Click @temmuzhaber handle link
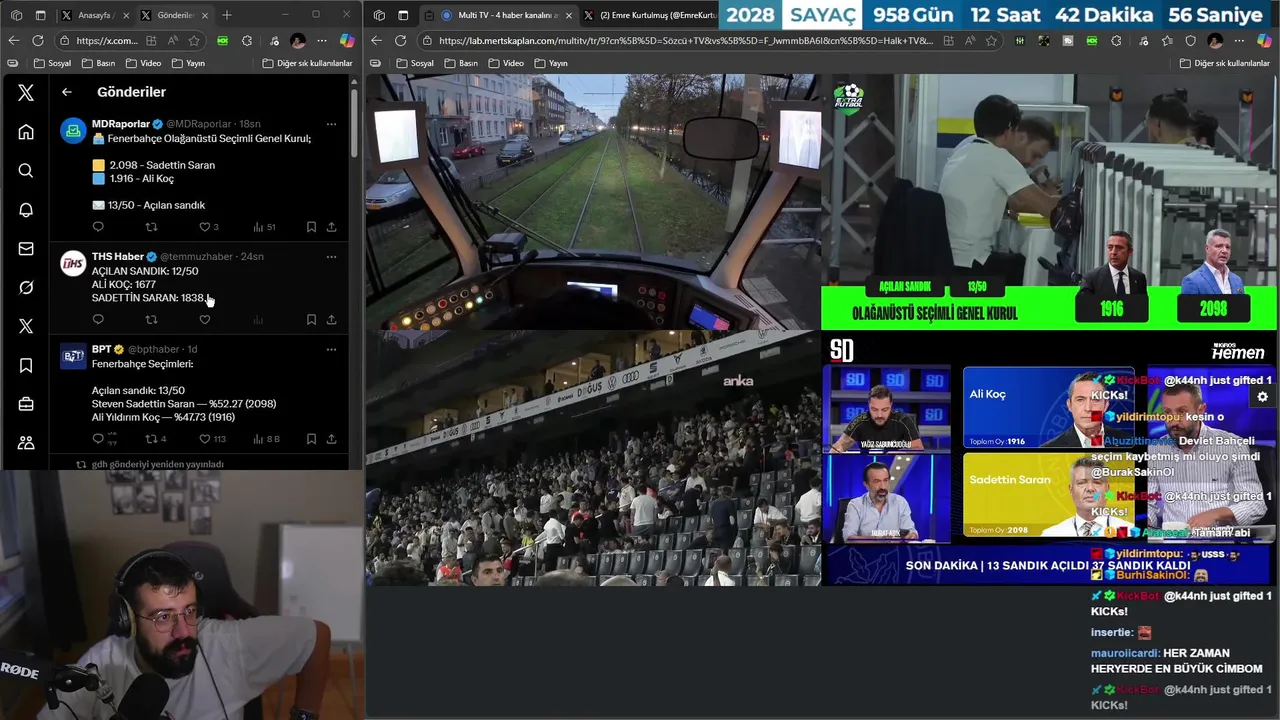Image resolution: width=1280 pixels, height=720 pixels. pyautogui.click(x=197, y=257)
